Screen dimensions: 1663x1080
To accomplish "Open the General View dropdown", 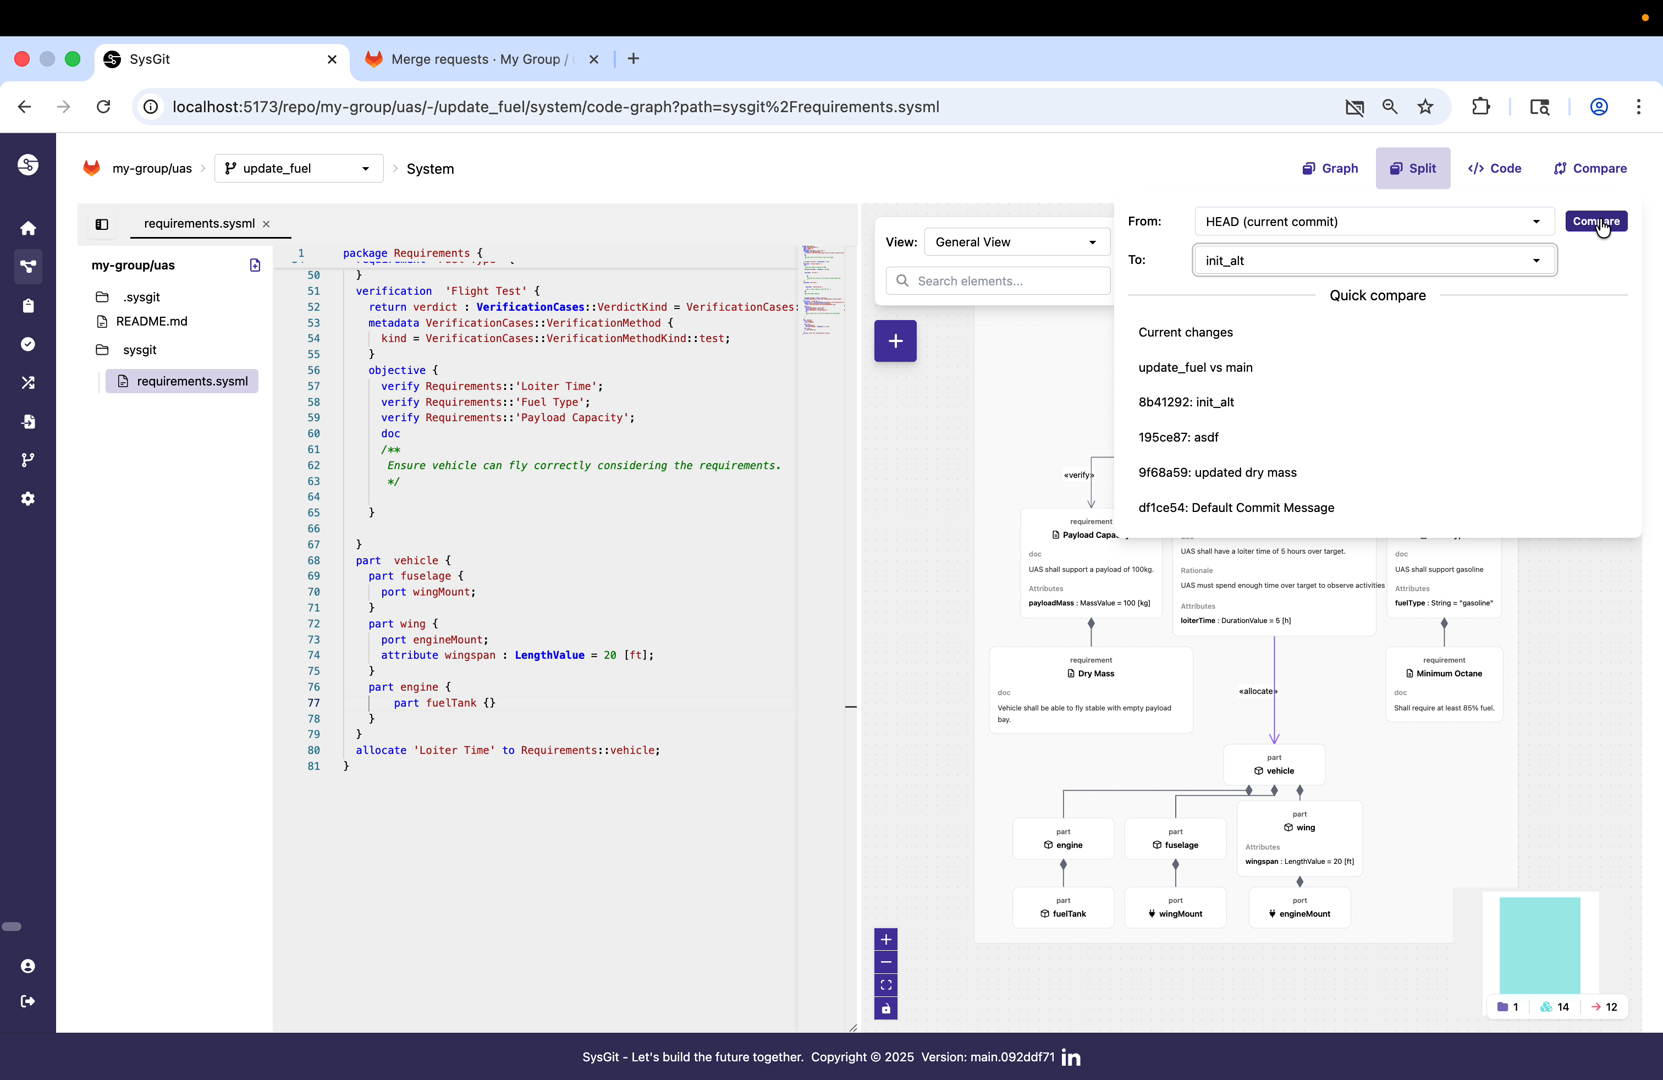I will coord(1016,242).
